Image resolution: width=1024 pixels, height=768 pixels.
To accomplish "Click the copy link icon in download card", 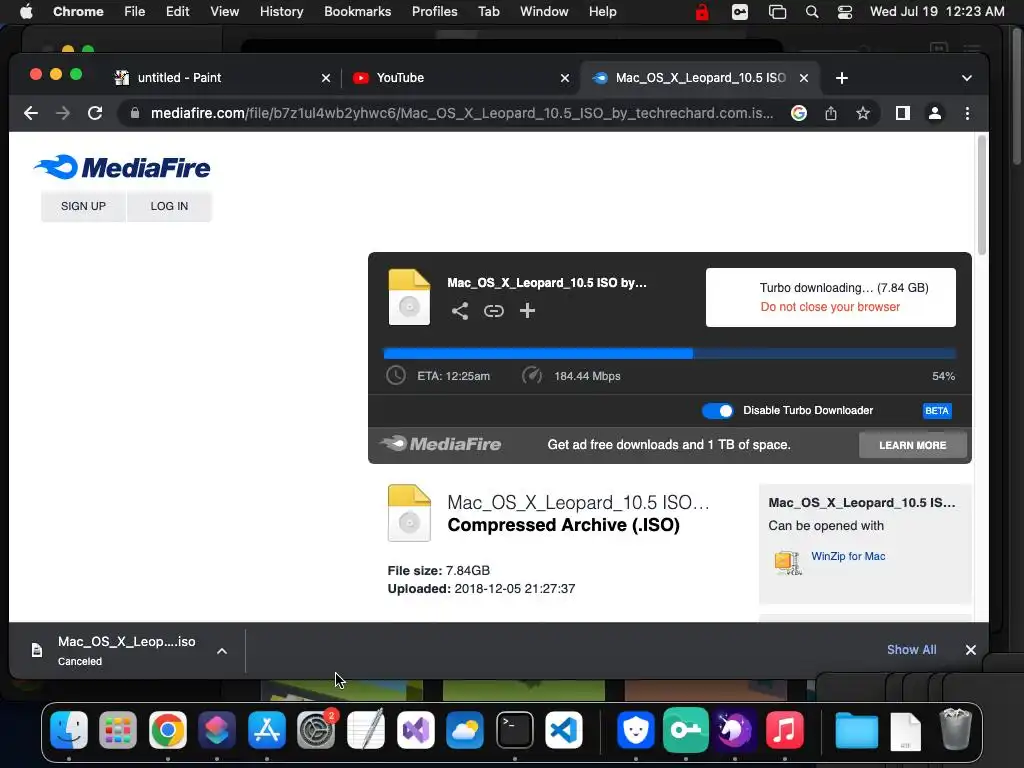I will click(x=494, y=311).
